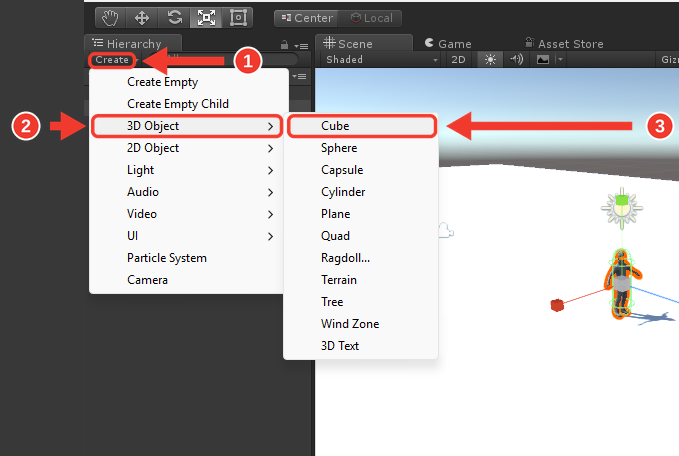Select Ragdoll... in the submenu
Image resolution: width=679 pixels, height=456 pixels.
361,258
